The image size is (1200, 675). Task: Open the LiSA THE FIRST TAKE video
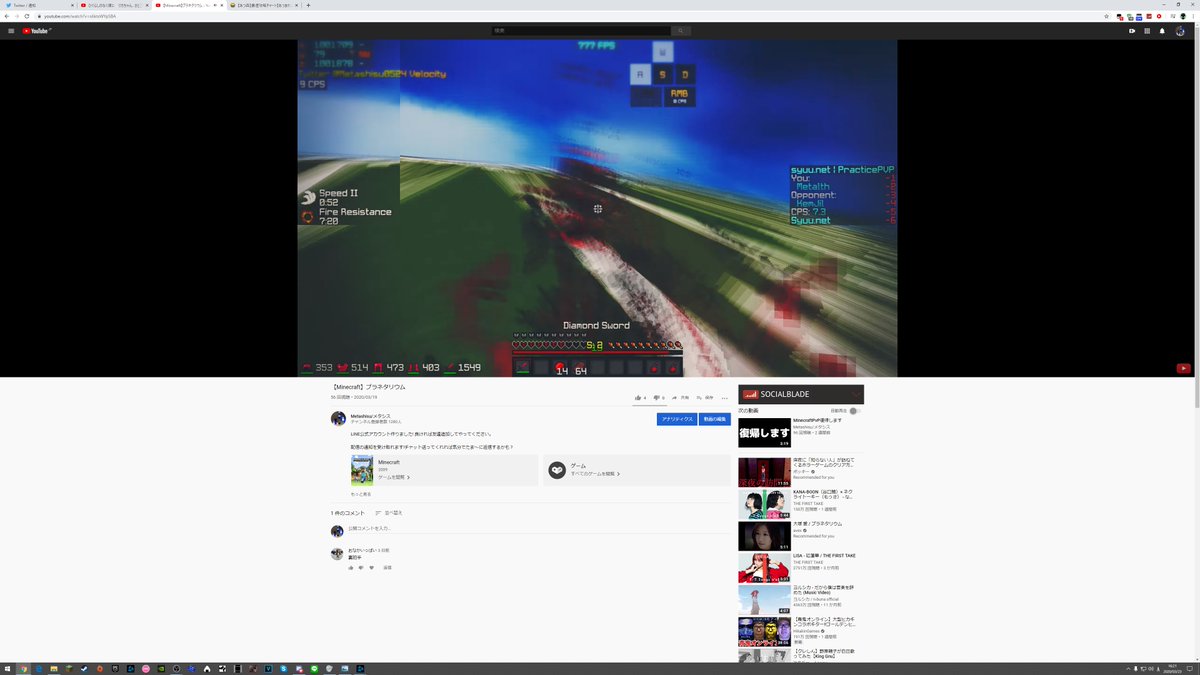click(764, 568)
